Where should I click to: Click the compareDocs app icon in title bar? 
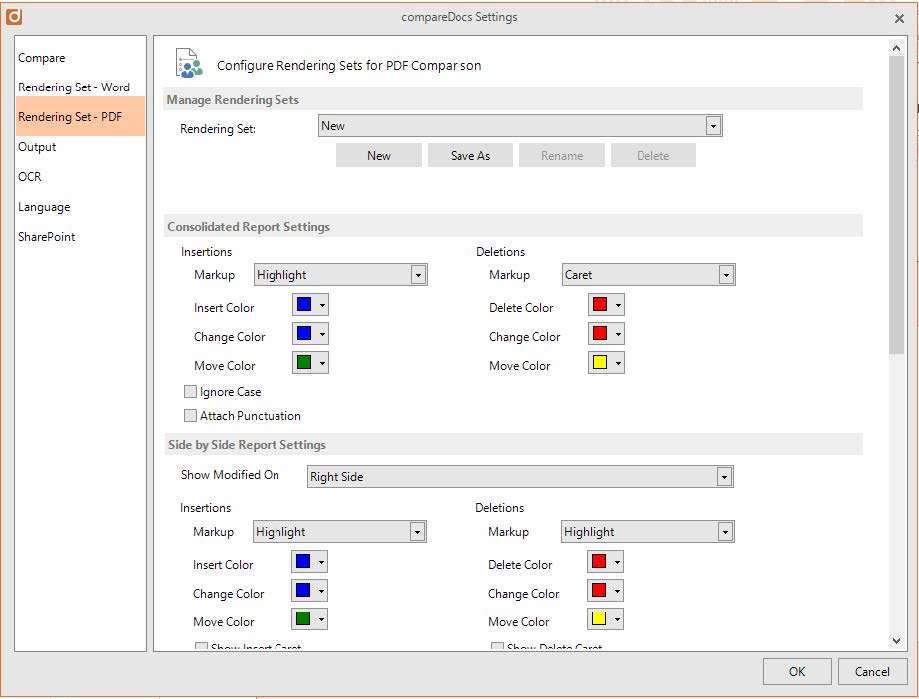[13, 16]
